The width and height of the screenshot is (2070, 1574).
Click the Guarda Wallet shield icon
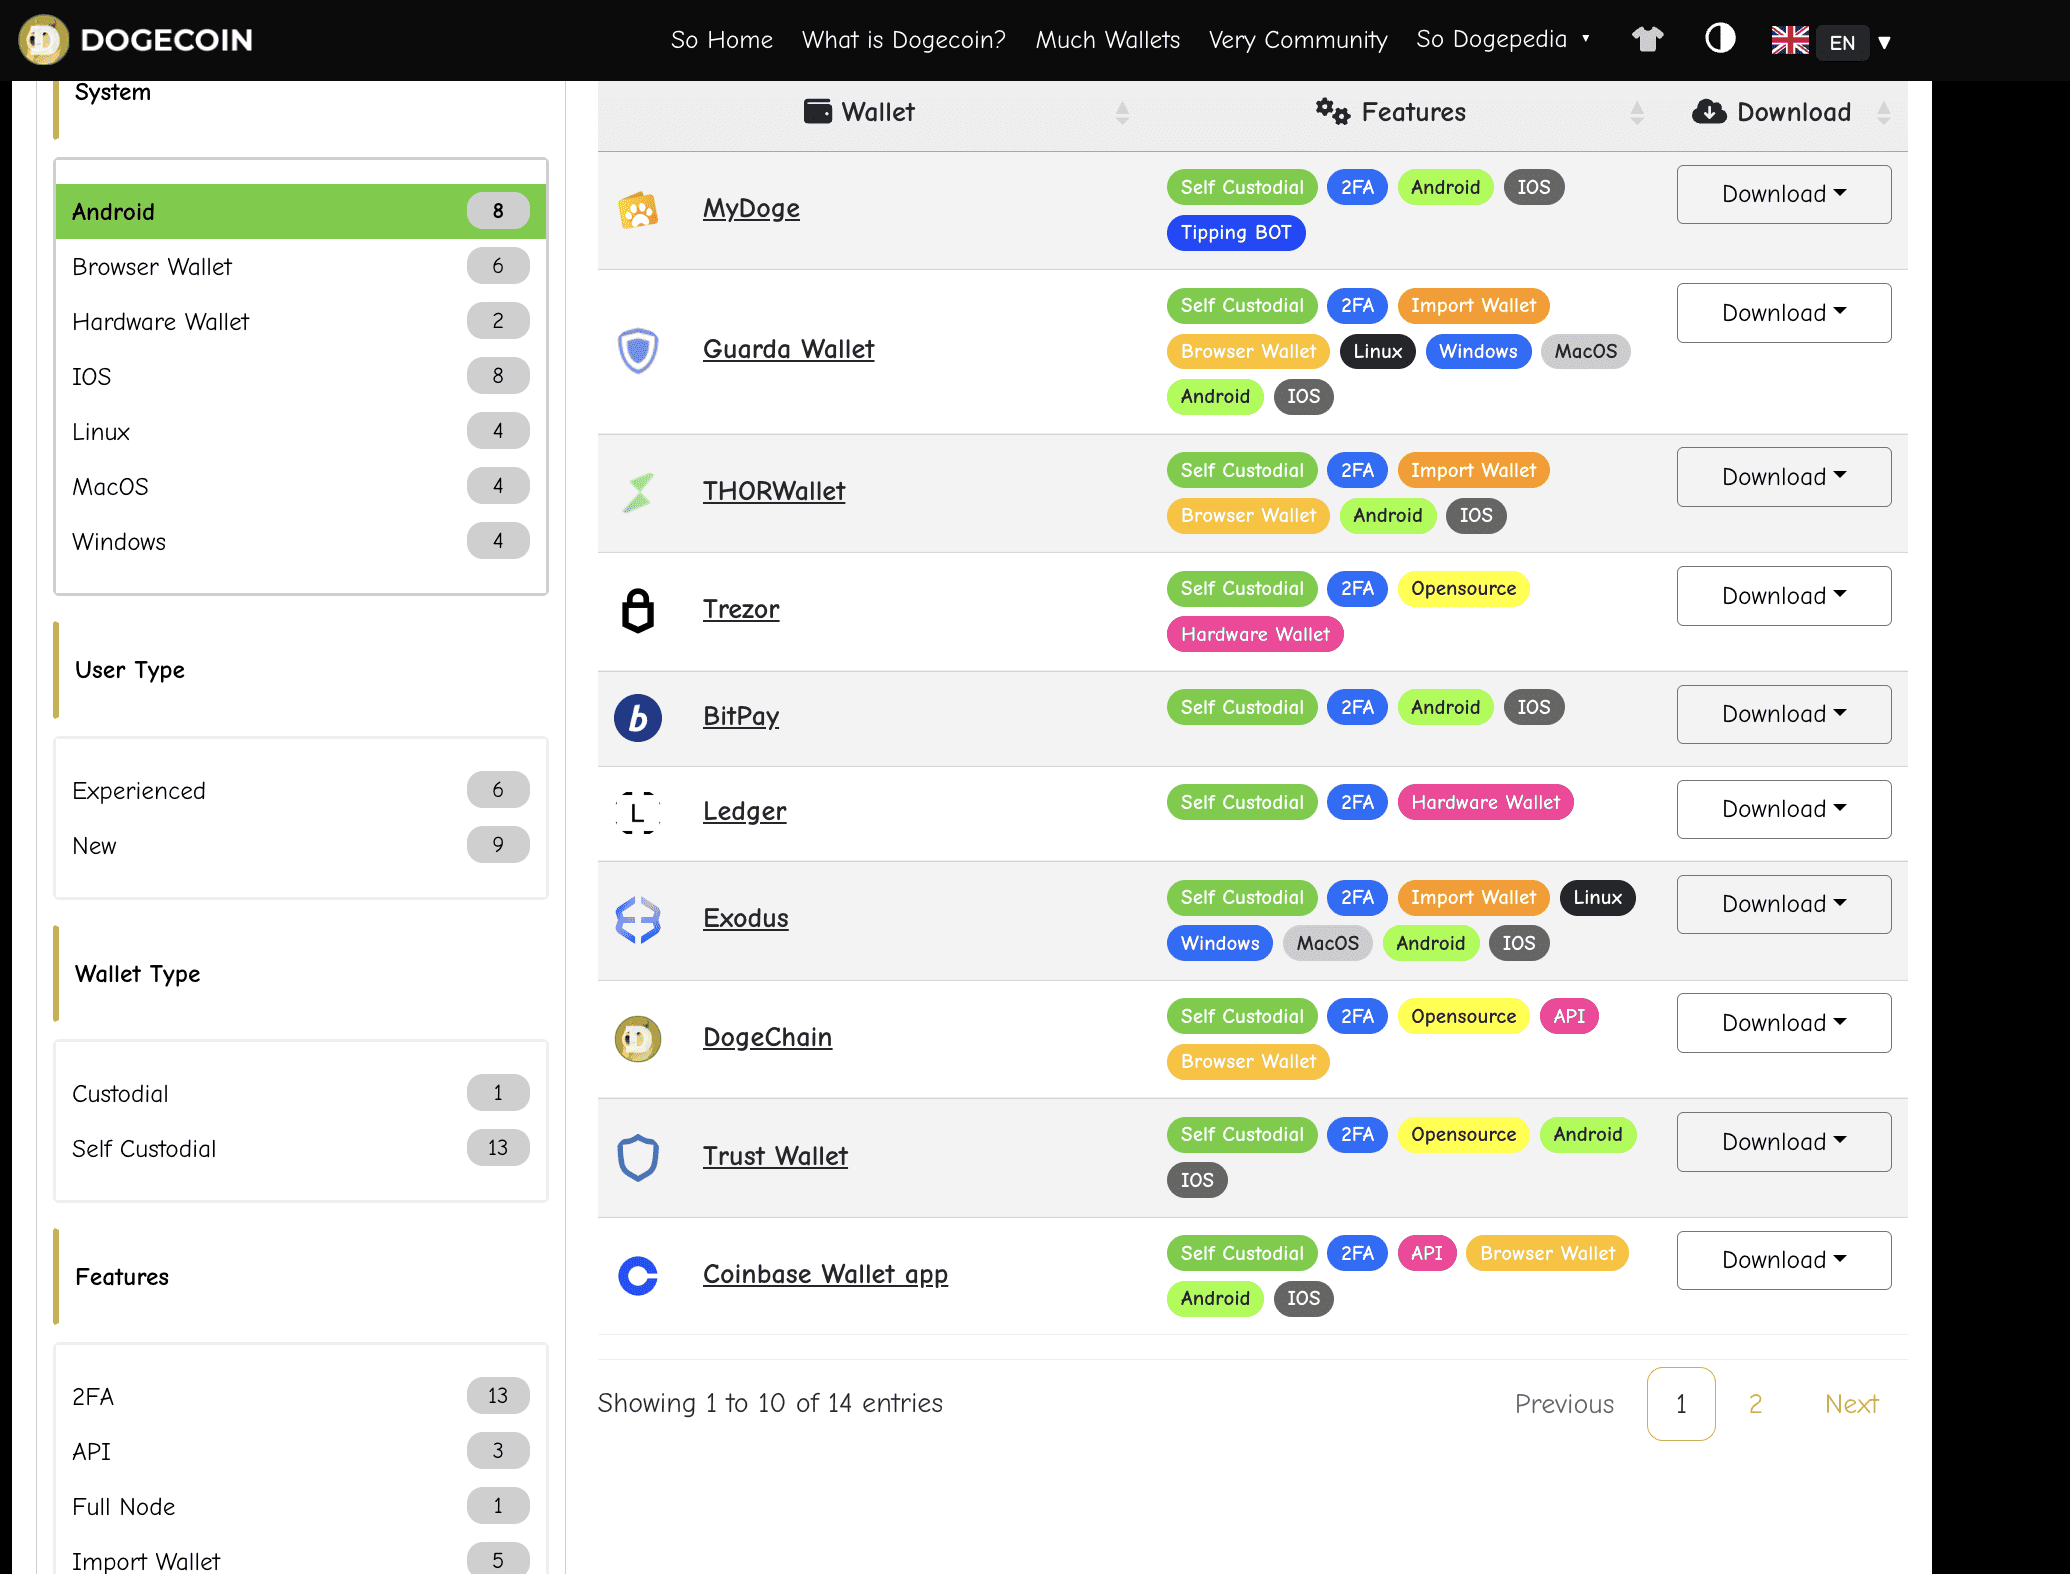[638, 350]
